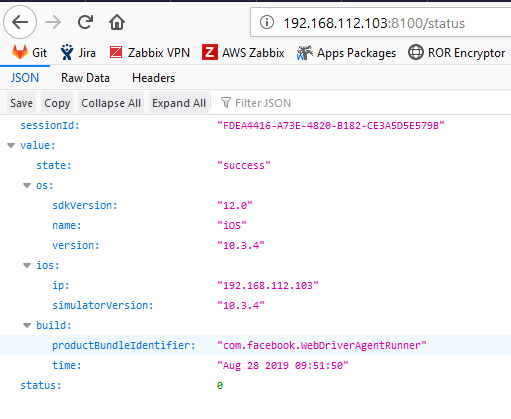This screenshot has height=419, width=511.
Task: Open the Git bookmark
Action: (x=29, y=53)
